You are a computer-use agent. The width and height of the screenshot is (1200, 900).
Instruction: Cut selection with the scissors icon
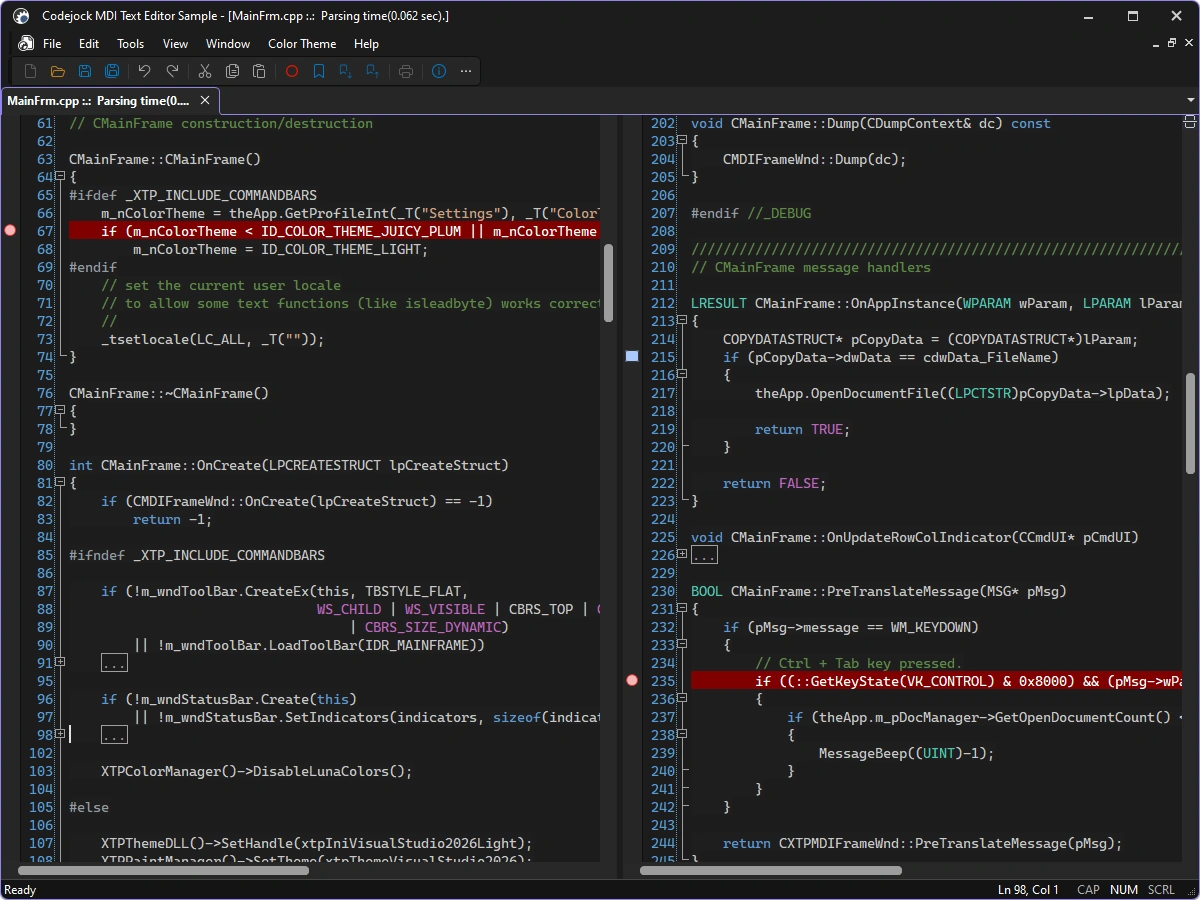point(205,71)
